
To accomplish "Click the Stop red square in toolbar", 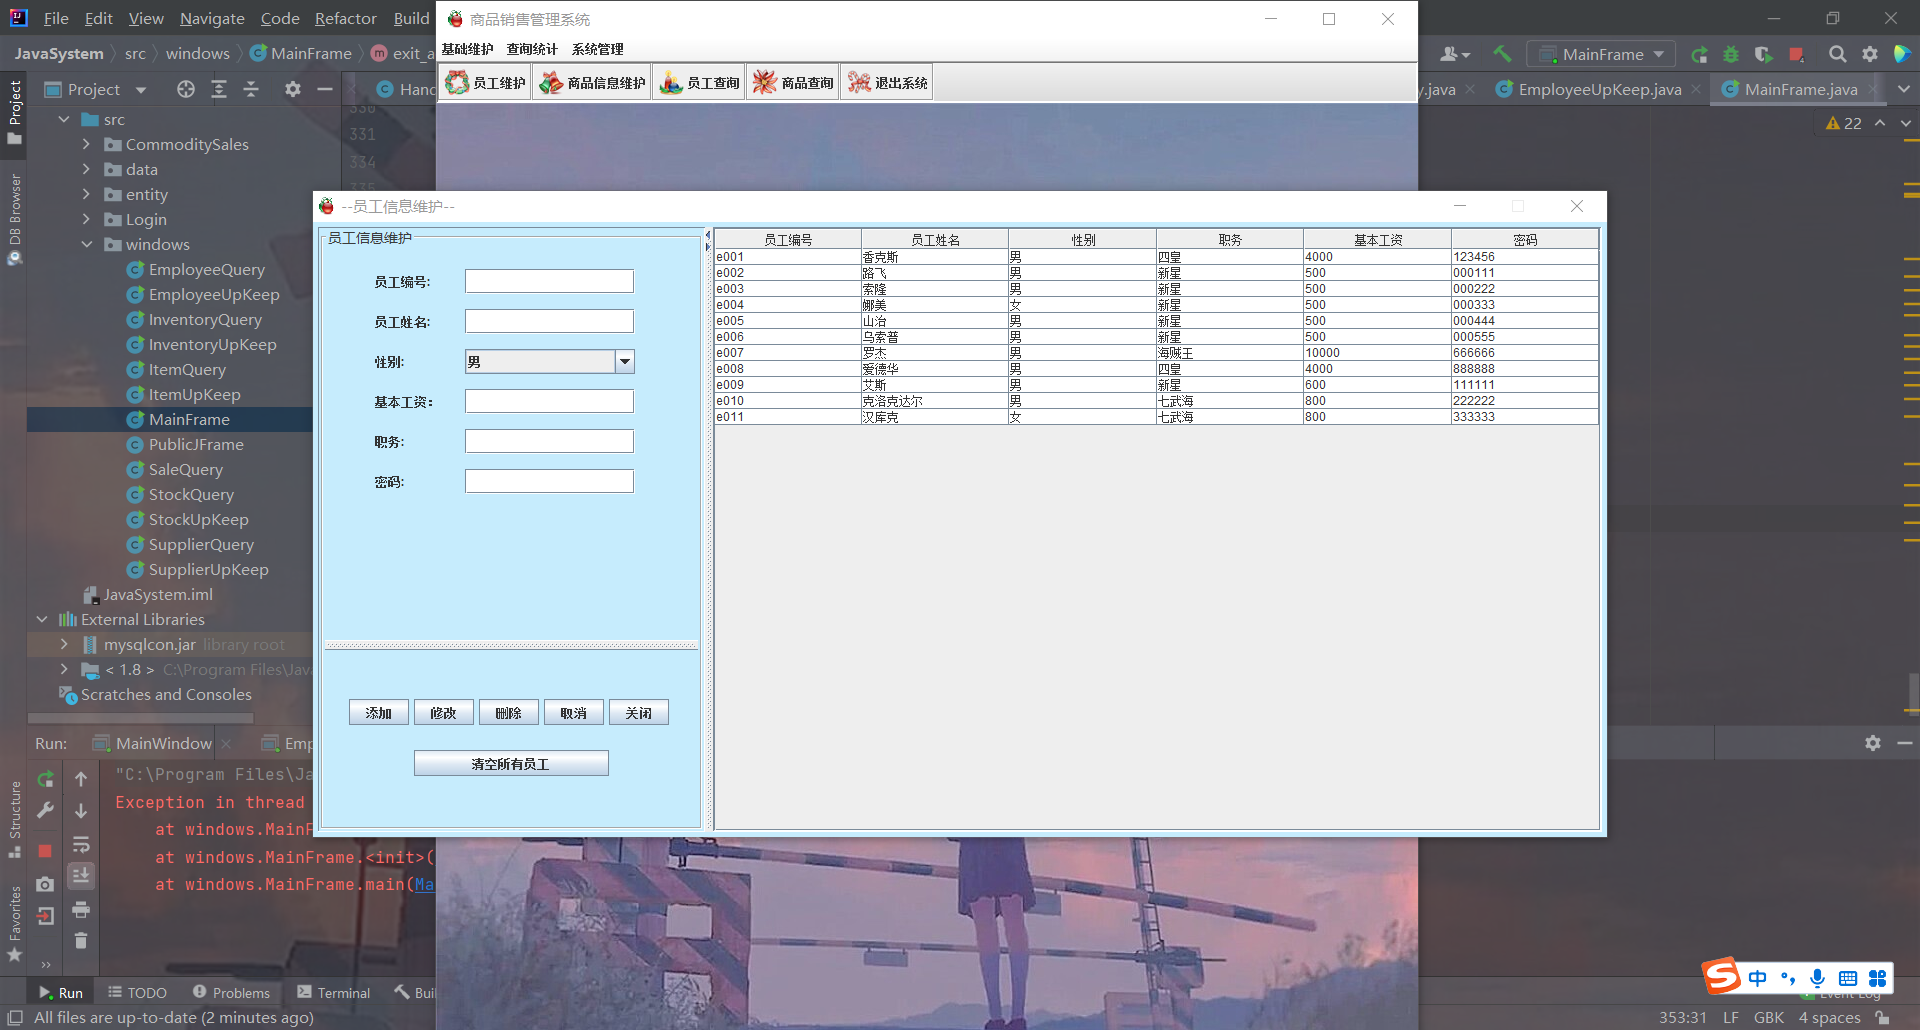I will pyautogui.click(x=1796, y=54).
